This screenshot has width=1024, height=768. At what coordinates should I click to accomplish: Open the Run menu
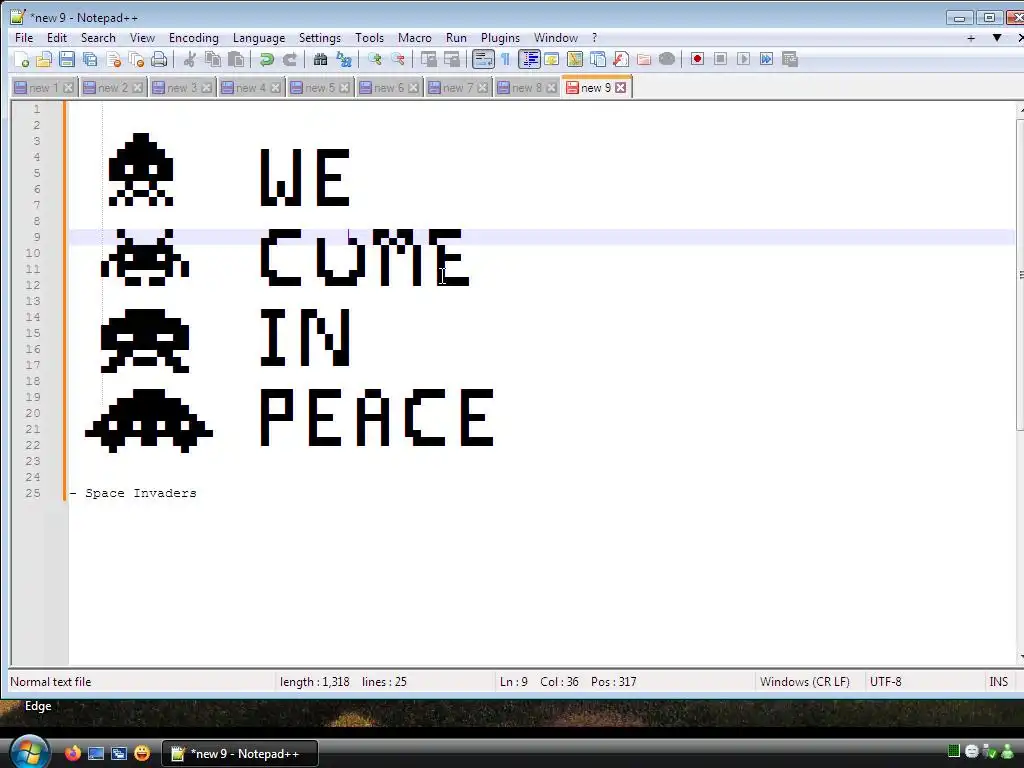coord(456,38)
